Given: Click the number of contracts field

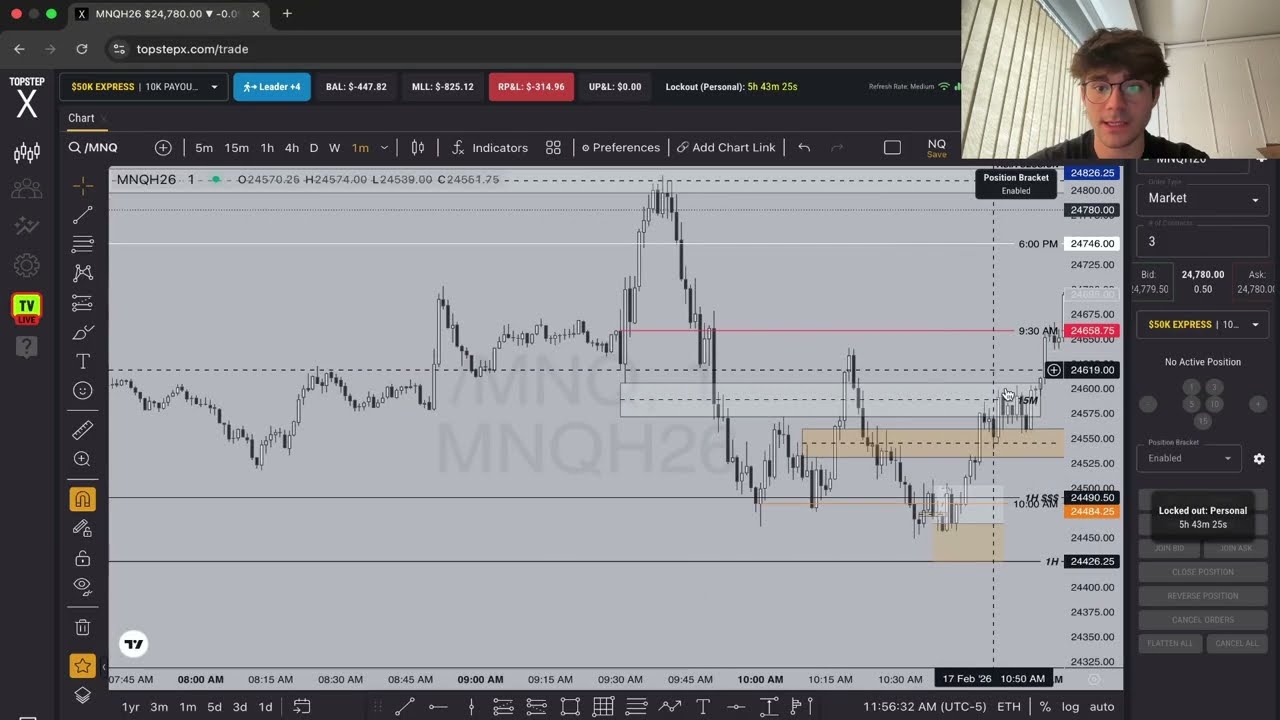Looking at the screenshot, I should point(1203,241).
